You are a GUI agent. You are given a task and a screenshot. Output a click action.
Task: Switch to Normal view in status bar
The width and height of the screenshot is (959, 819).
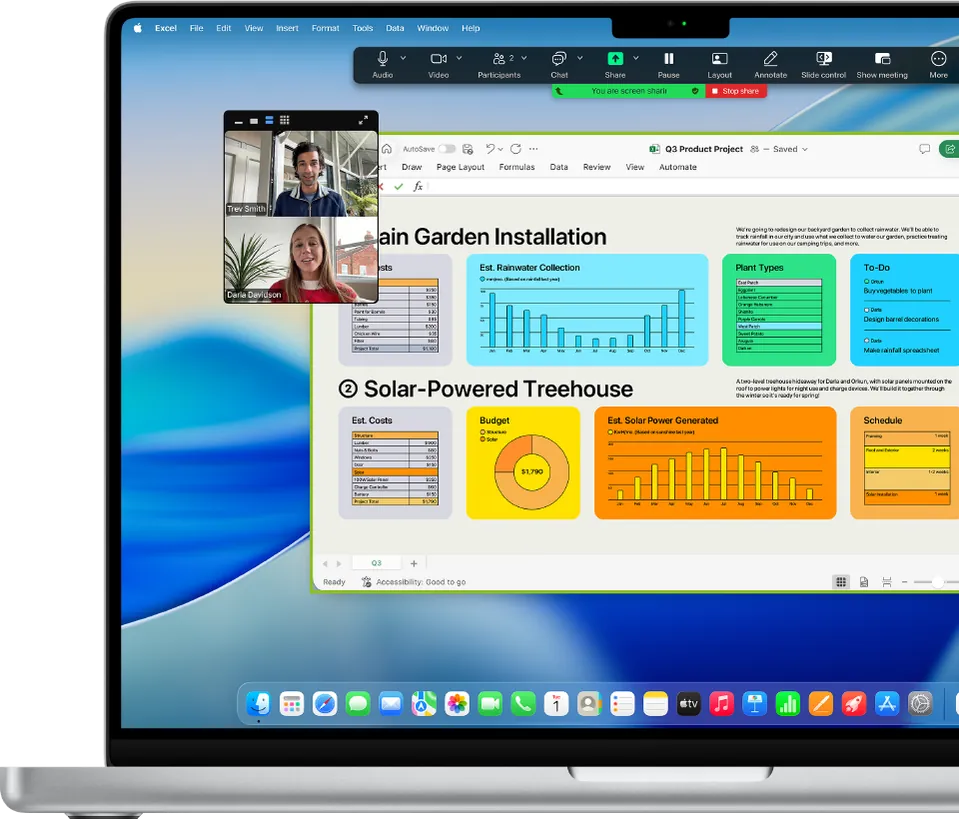[x=841, y=582]
